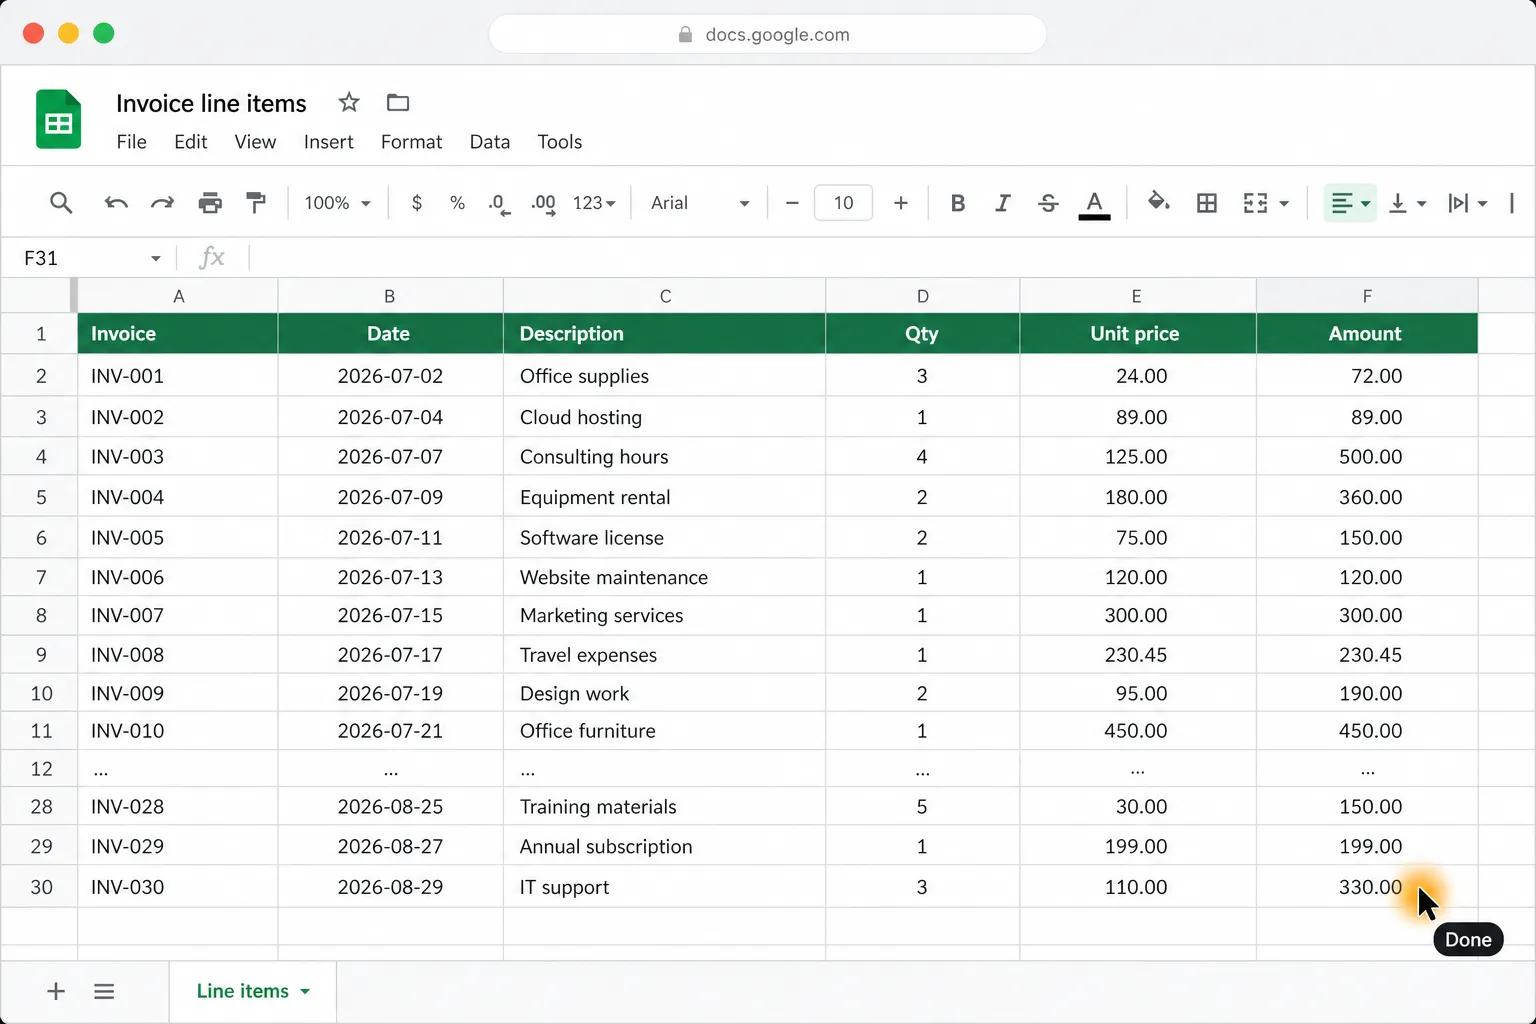Screen dimensions: 1536x1024
Task: Select column A header
Action: (178, 296)
